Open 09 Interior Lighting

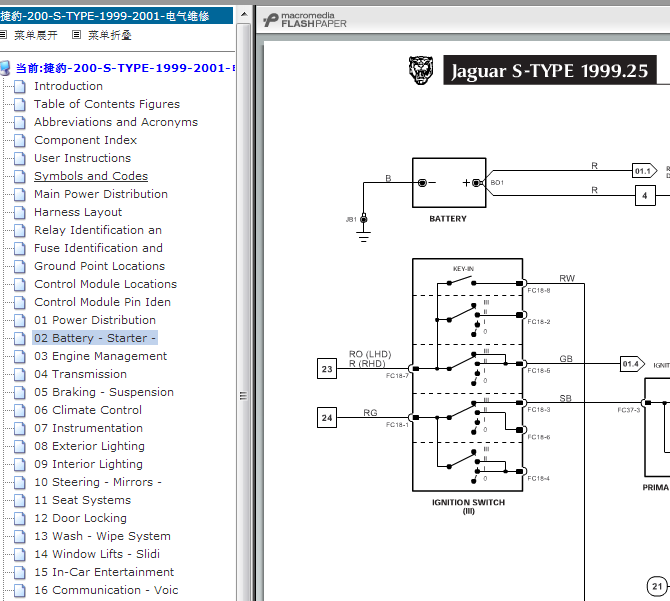click(88, 464)
